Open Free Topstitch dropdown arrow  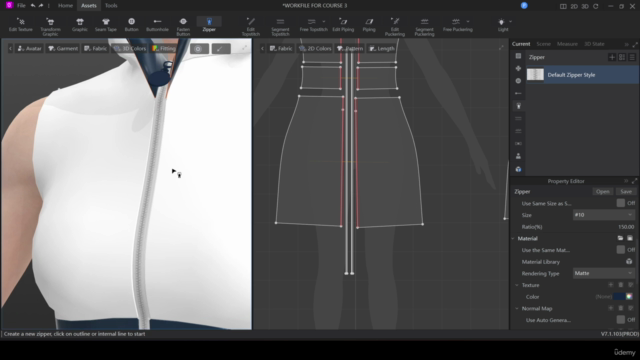[x=324, y=22]
